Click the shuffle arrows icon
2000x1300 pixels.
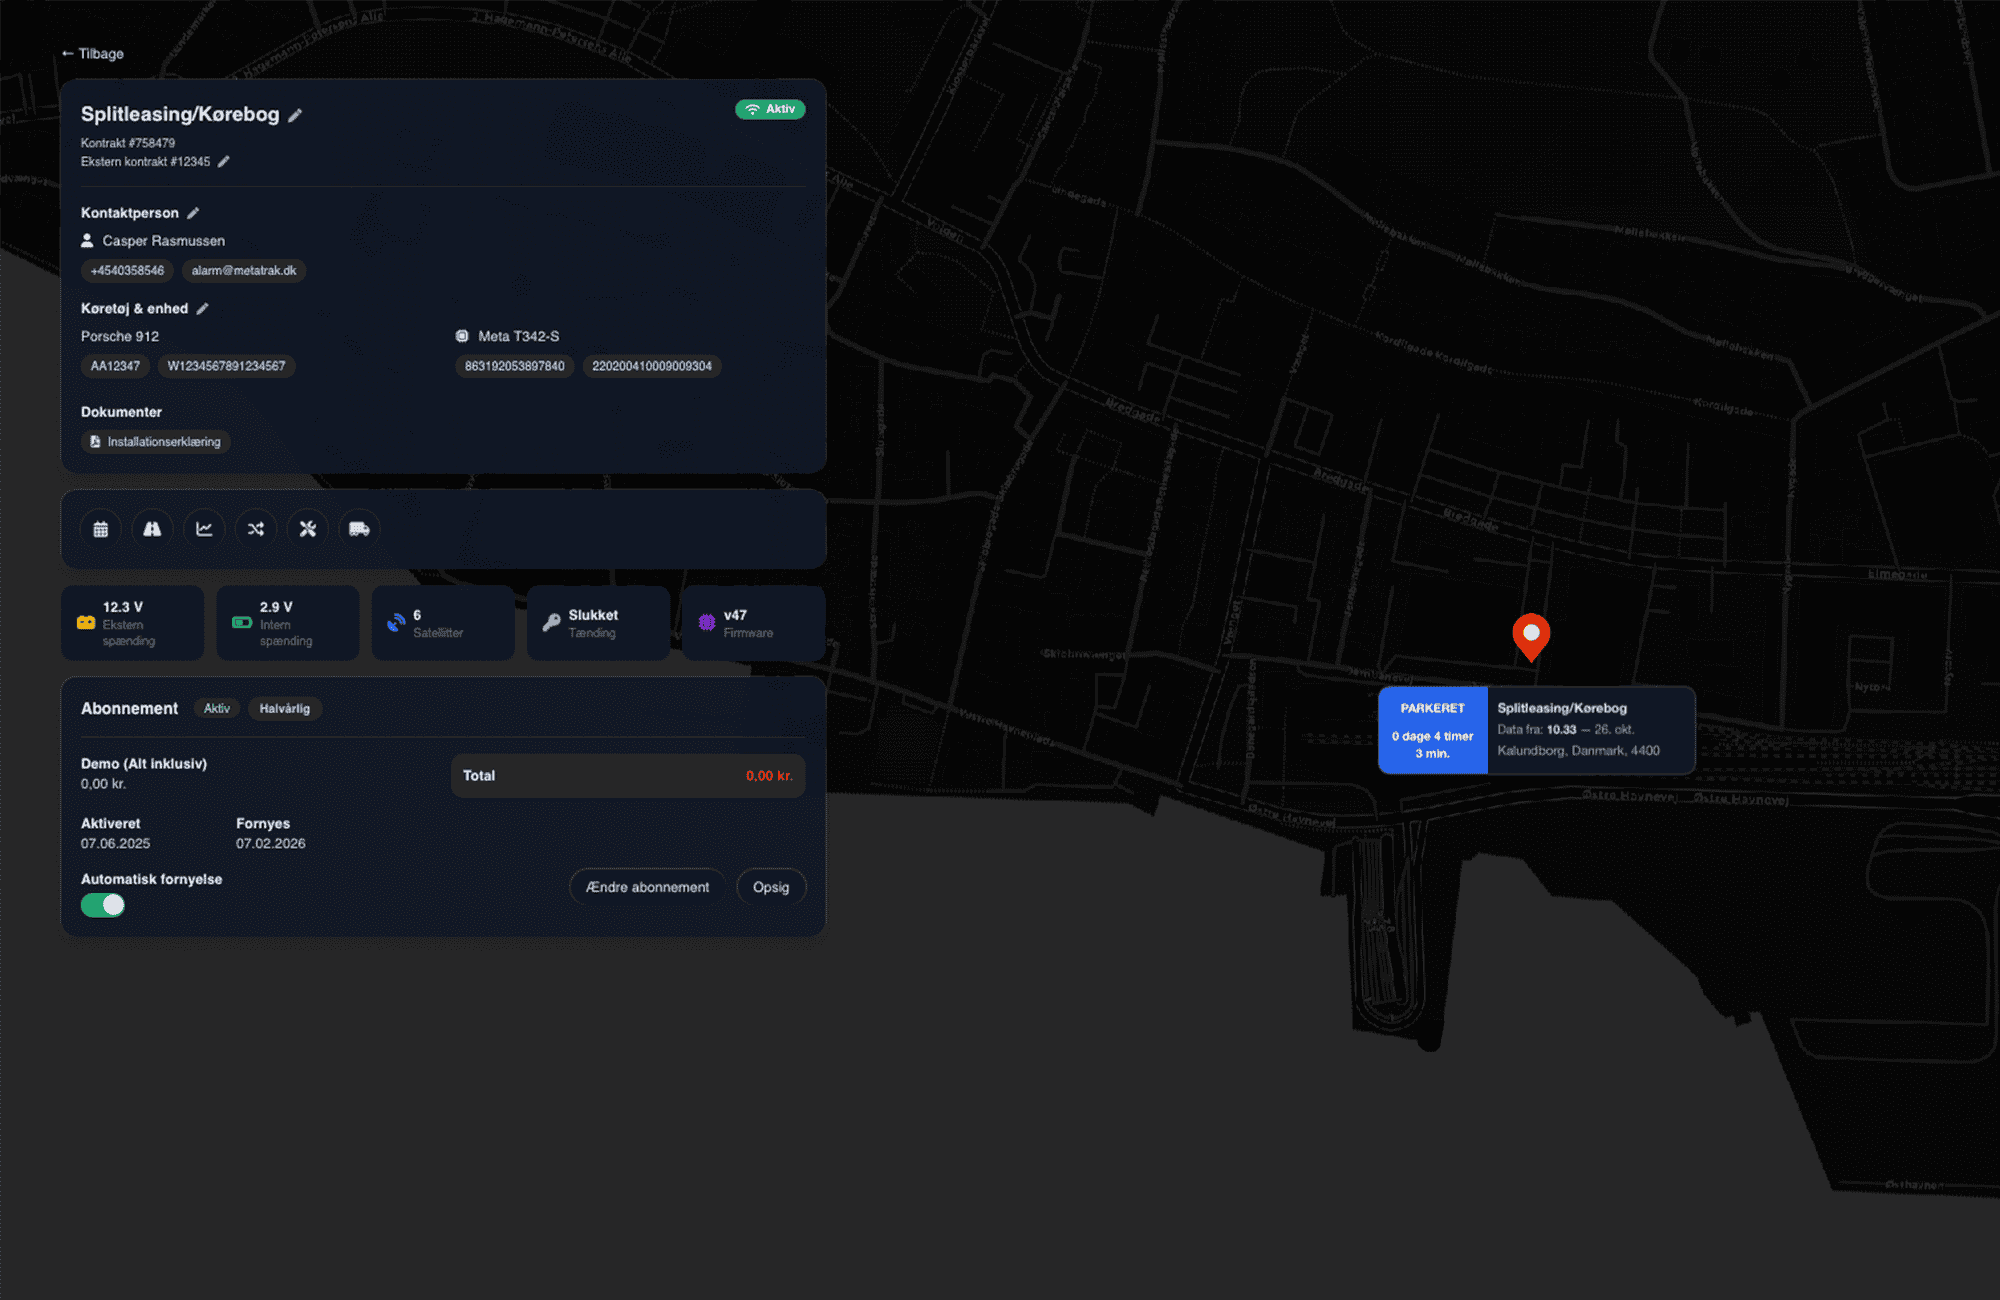[x=256, y=529]
